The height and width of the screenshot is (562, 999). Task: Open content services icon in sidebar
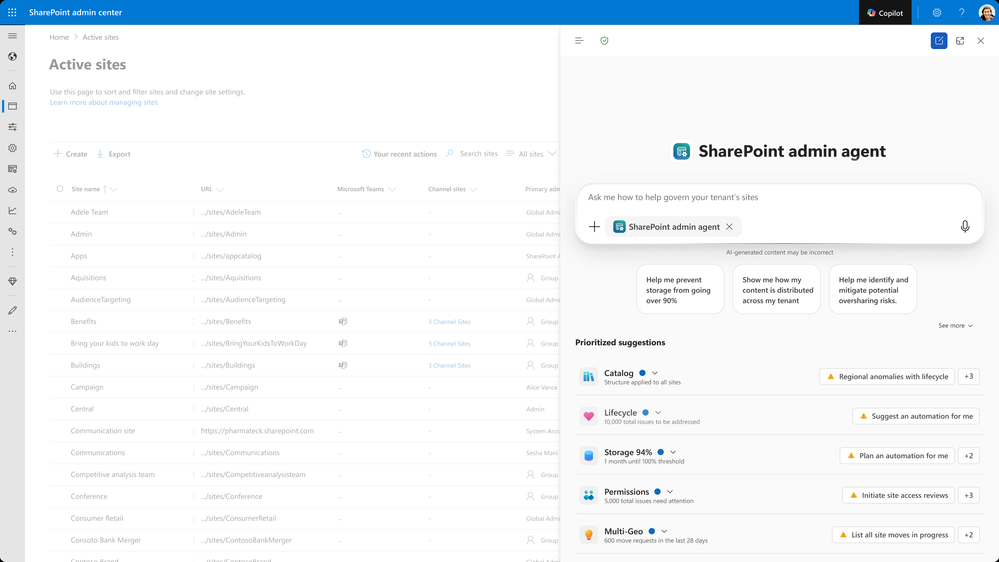(12, 169)
